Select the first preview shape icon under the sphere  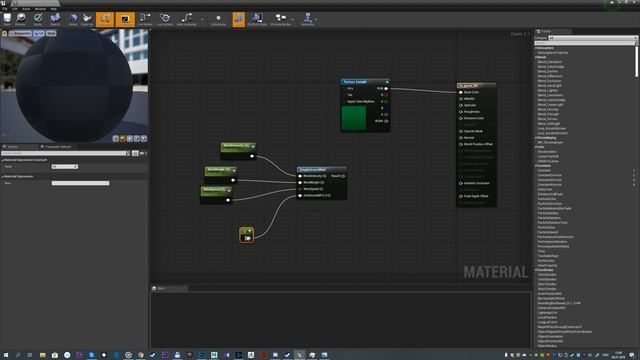point(116,139)
